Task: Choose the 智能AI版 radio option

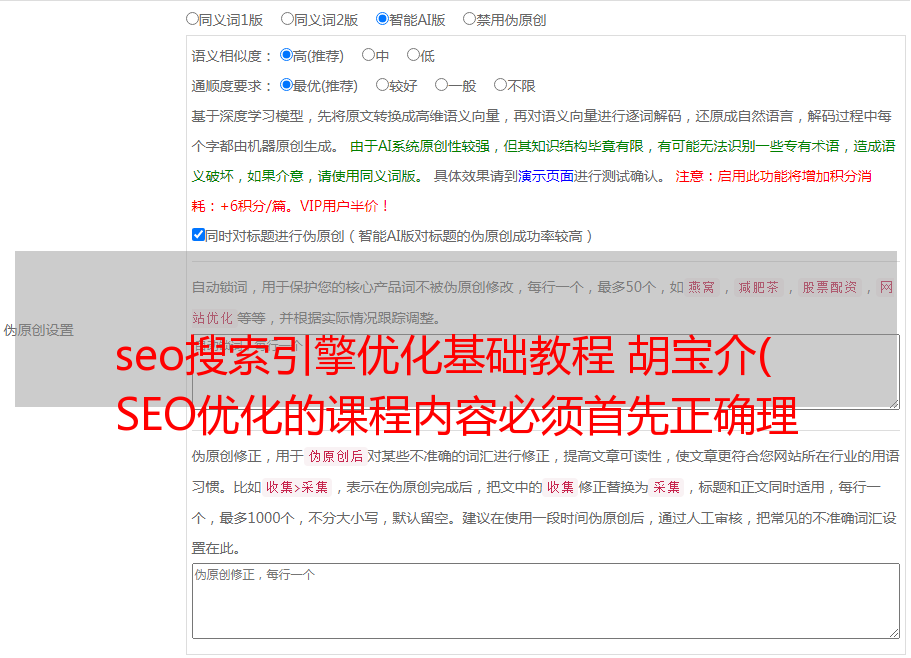Action: tap(382, 19)
